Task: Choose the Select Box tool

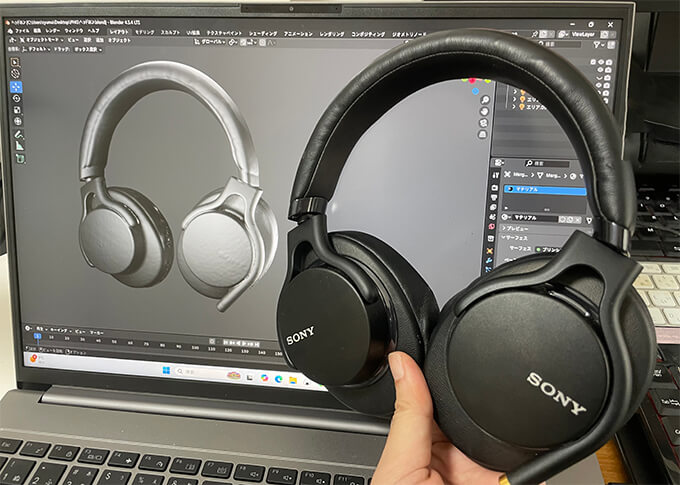Action: pyautogui.click(x=16, y=61)
